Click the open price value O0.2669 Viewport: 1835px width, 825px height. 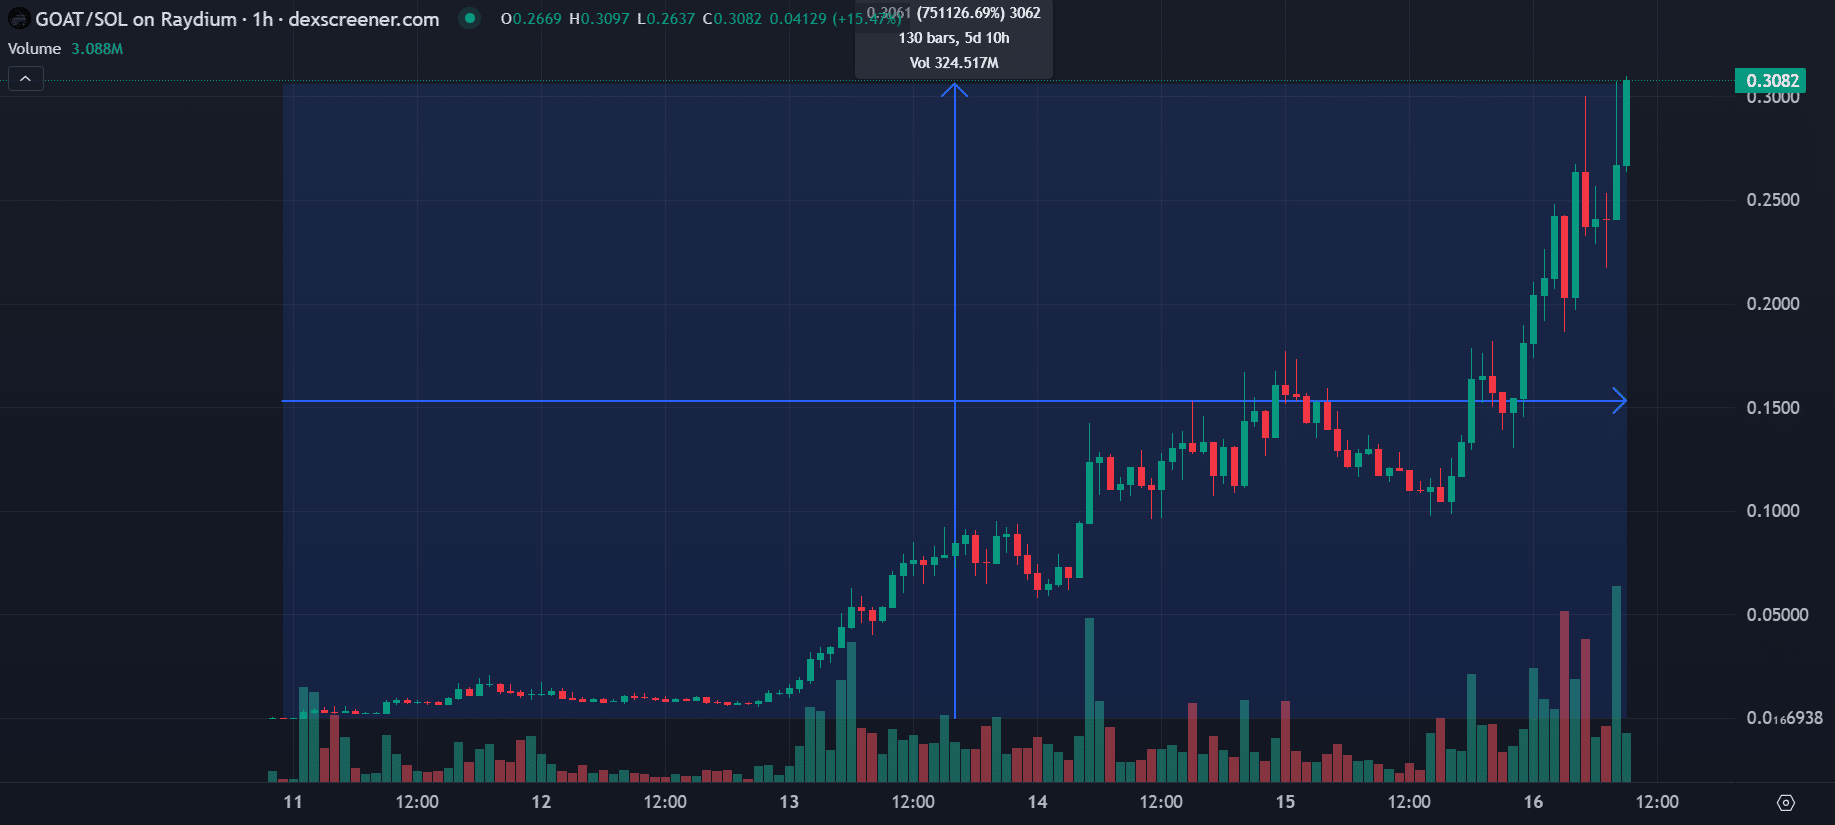531,19
